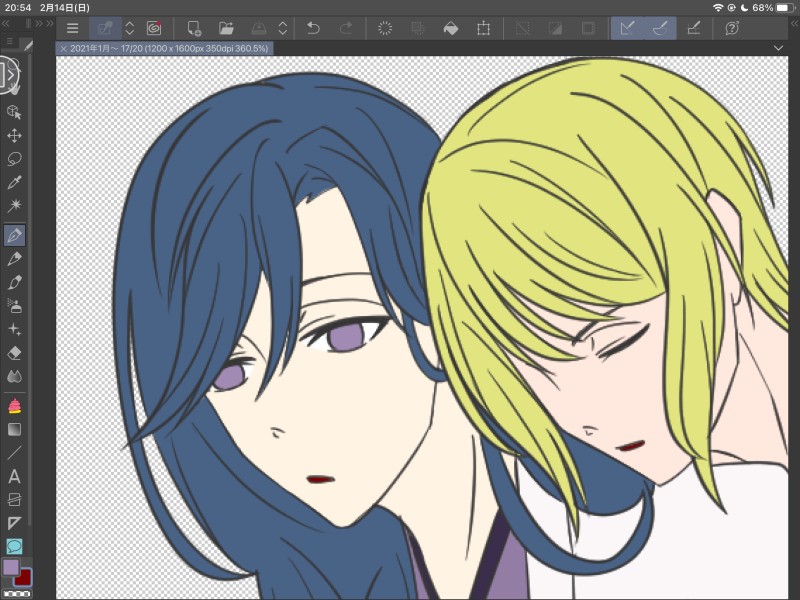The height and width of the screenshot is (600, 800).
Task: Click the Clear Outside Selection icon
Action: [x=417, y=28]
